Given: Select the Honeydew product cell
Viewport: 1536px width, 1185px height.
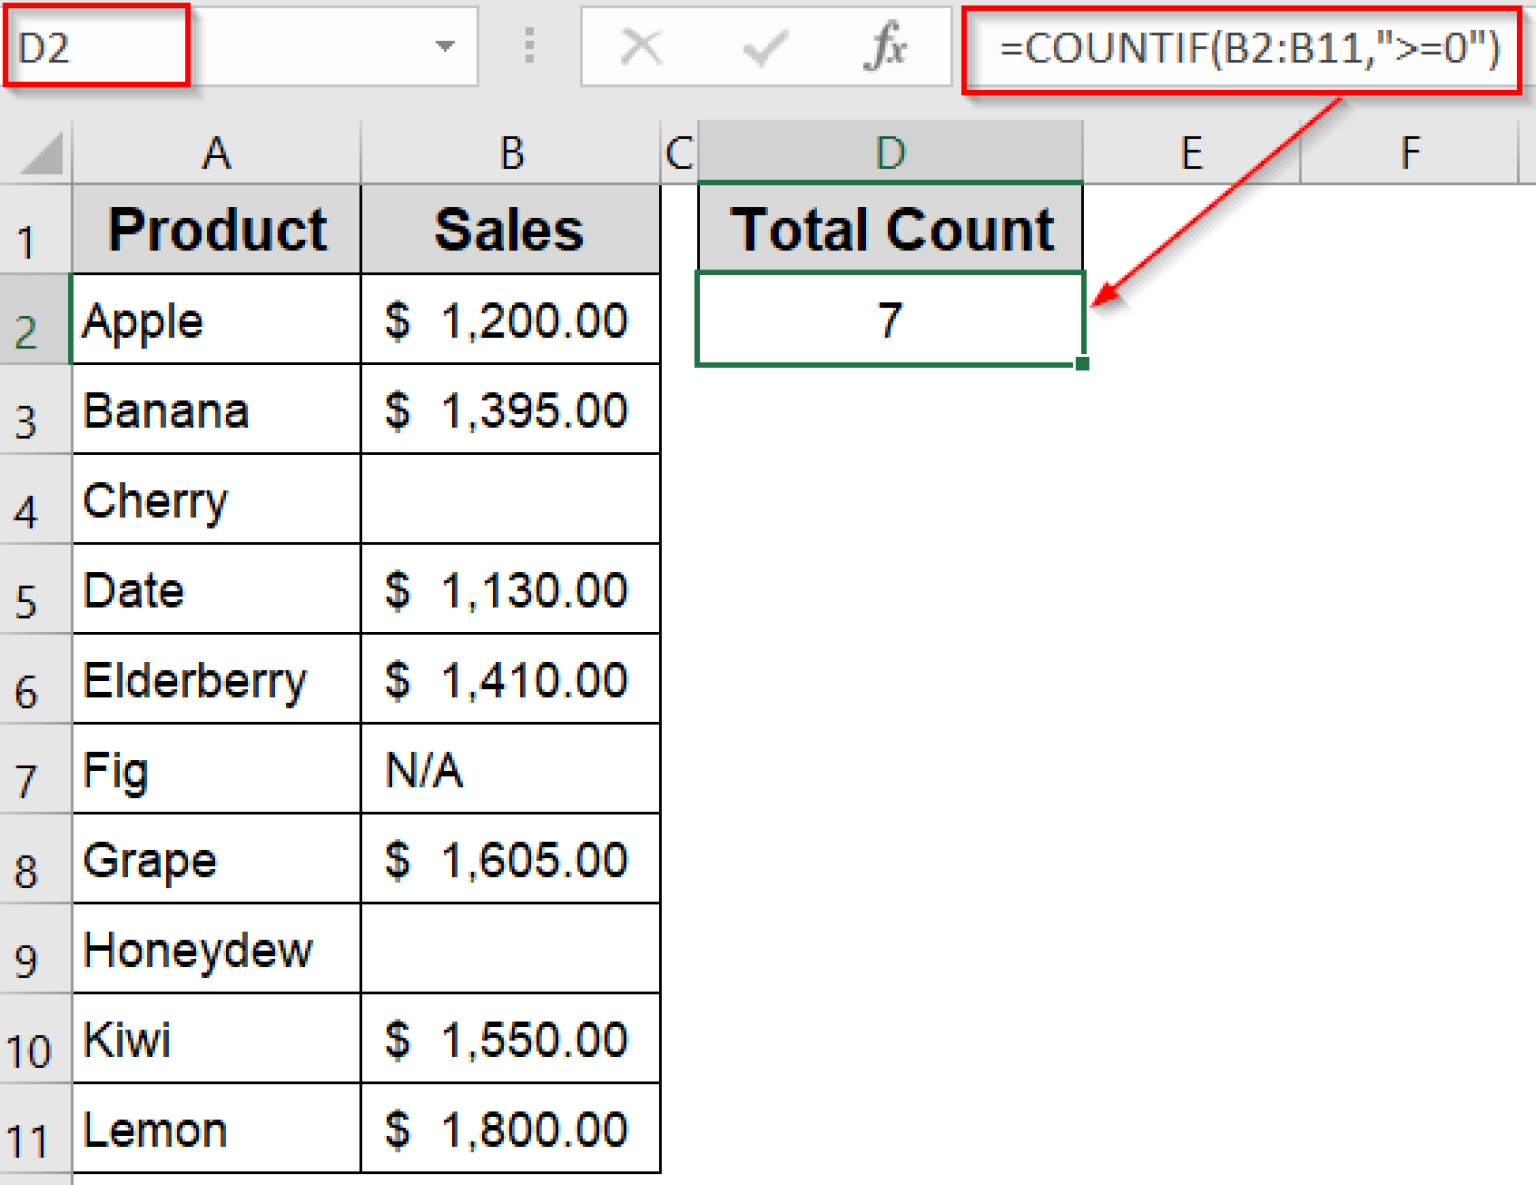Looking at the screenshot, I should pyautogui.click(x=215, y=950).
